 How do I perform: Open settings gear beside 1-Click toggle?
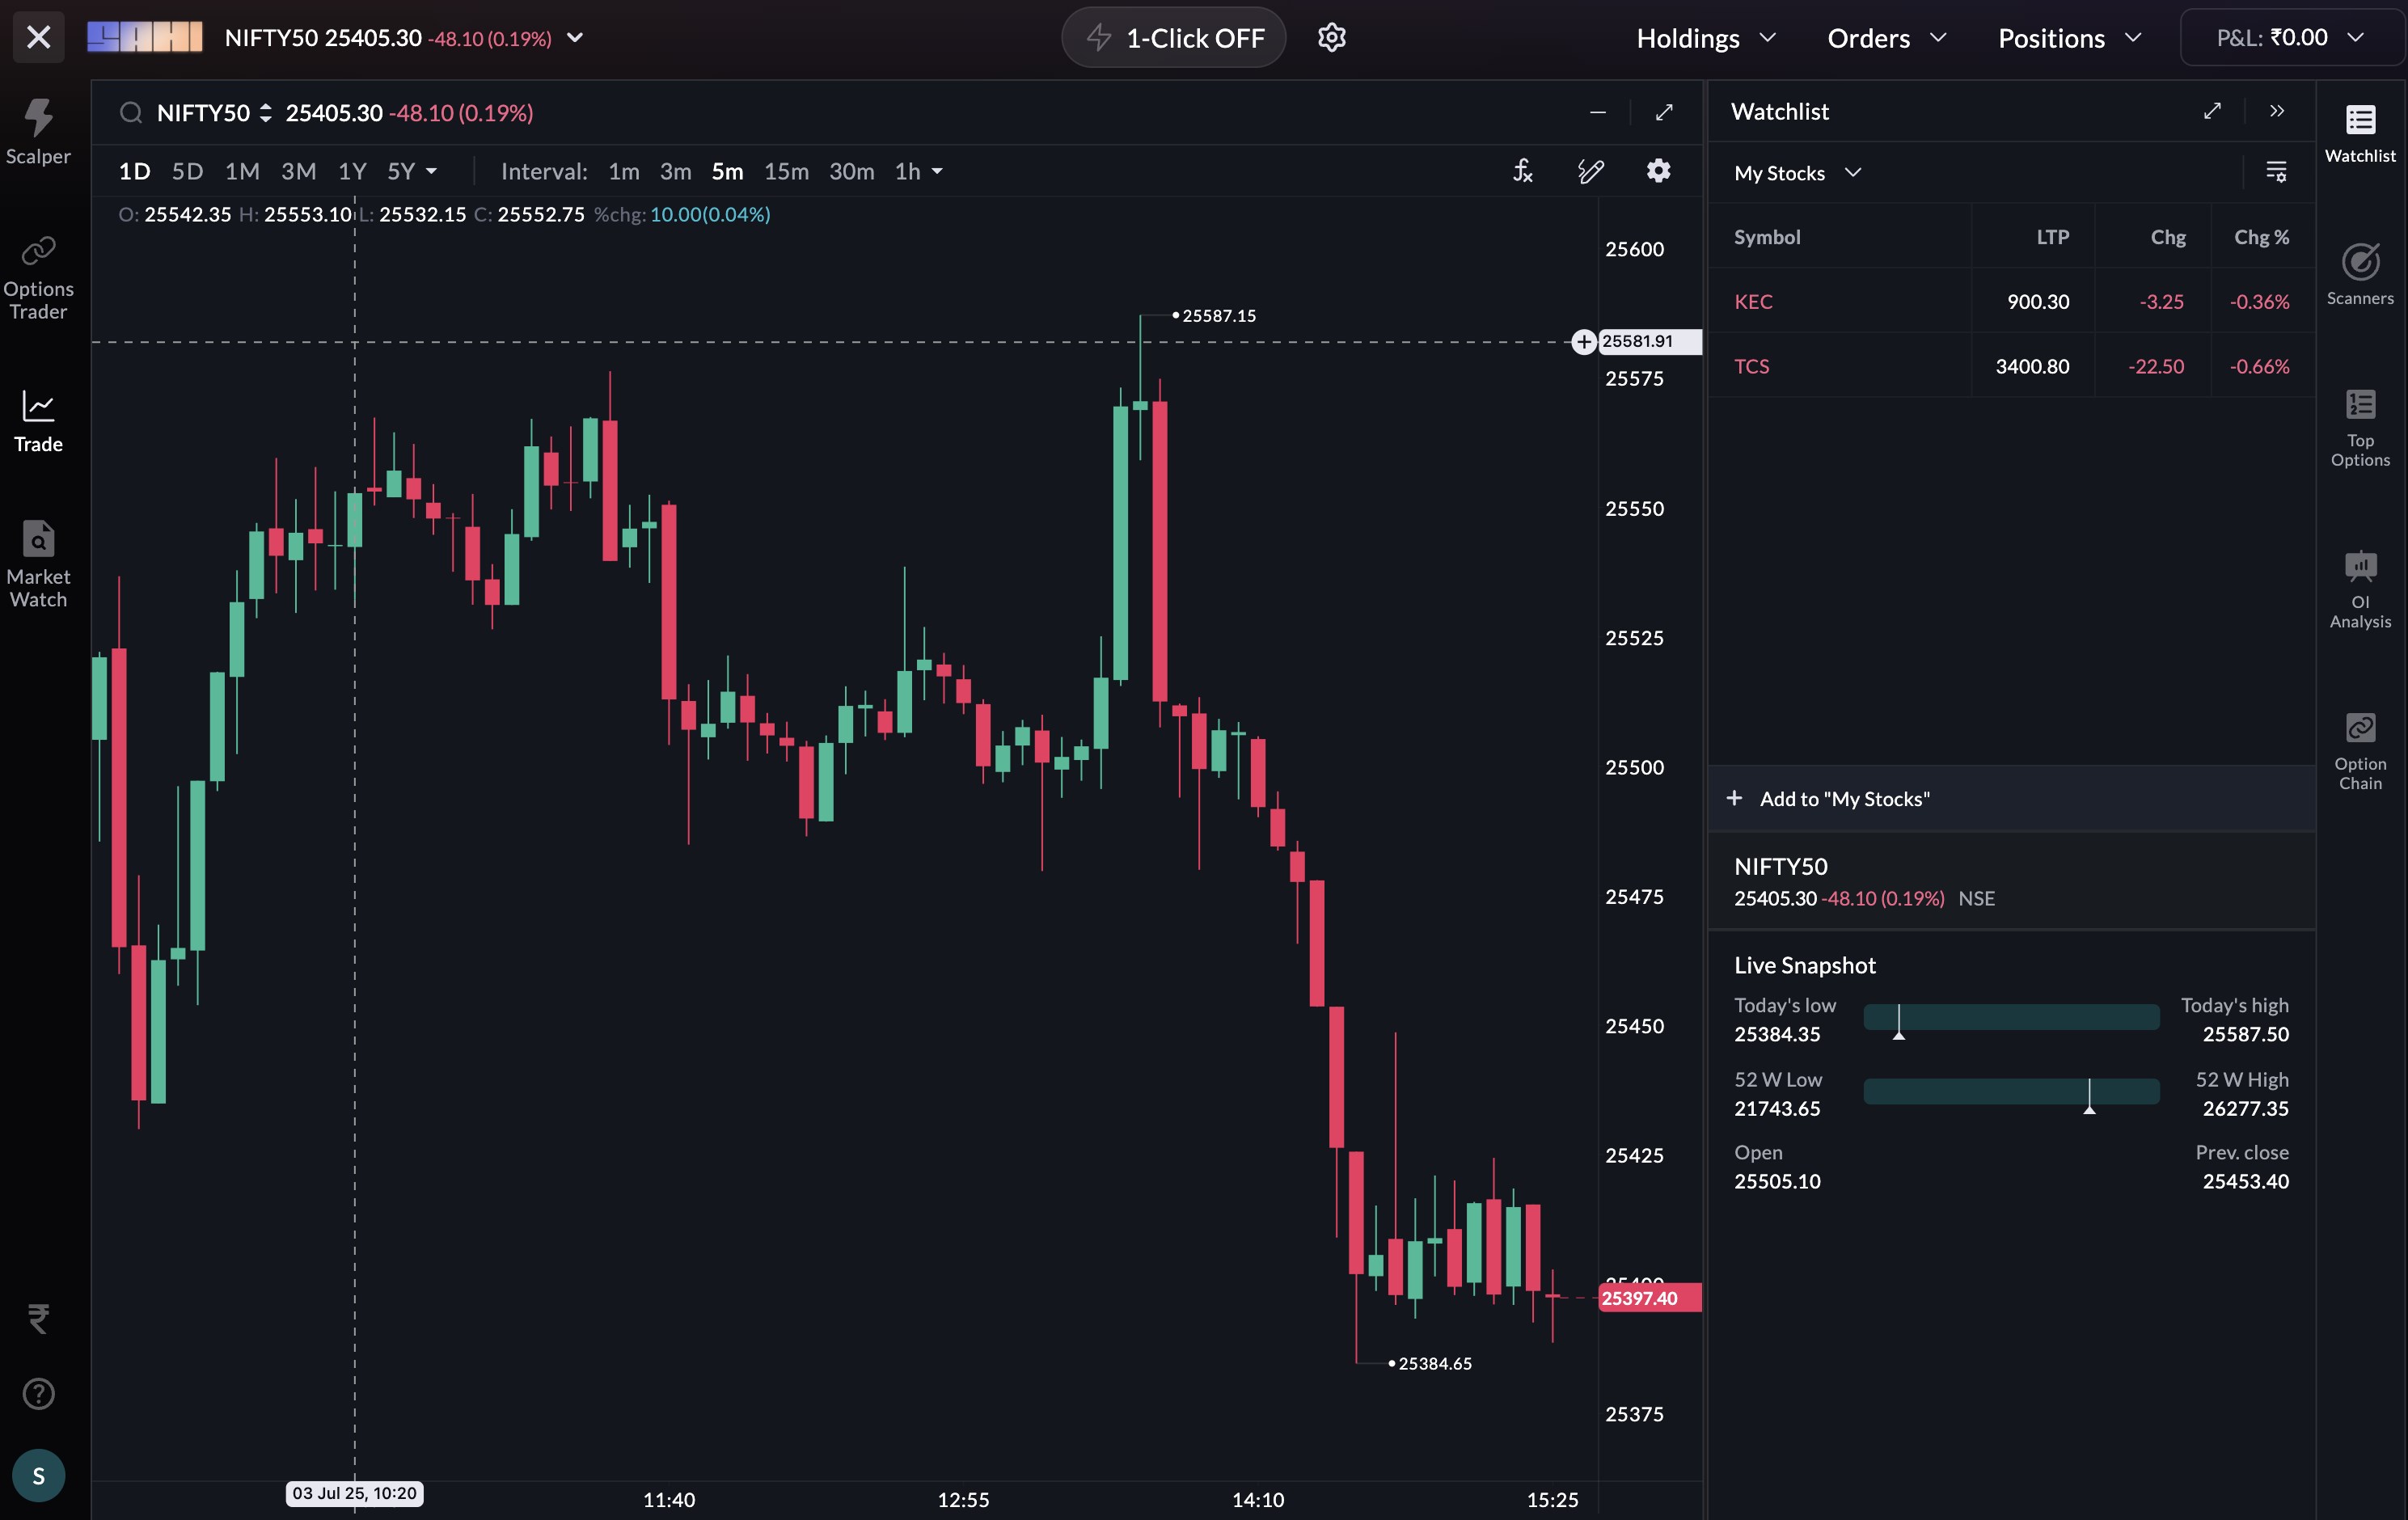point(1331,38)
